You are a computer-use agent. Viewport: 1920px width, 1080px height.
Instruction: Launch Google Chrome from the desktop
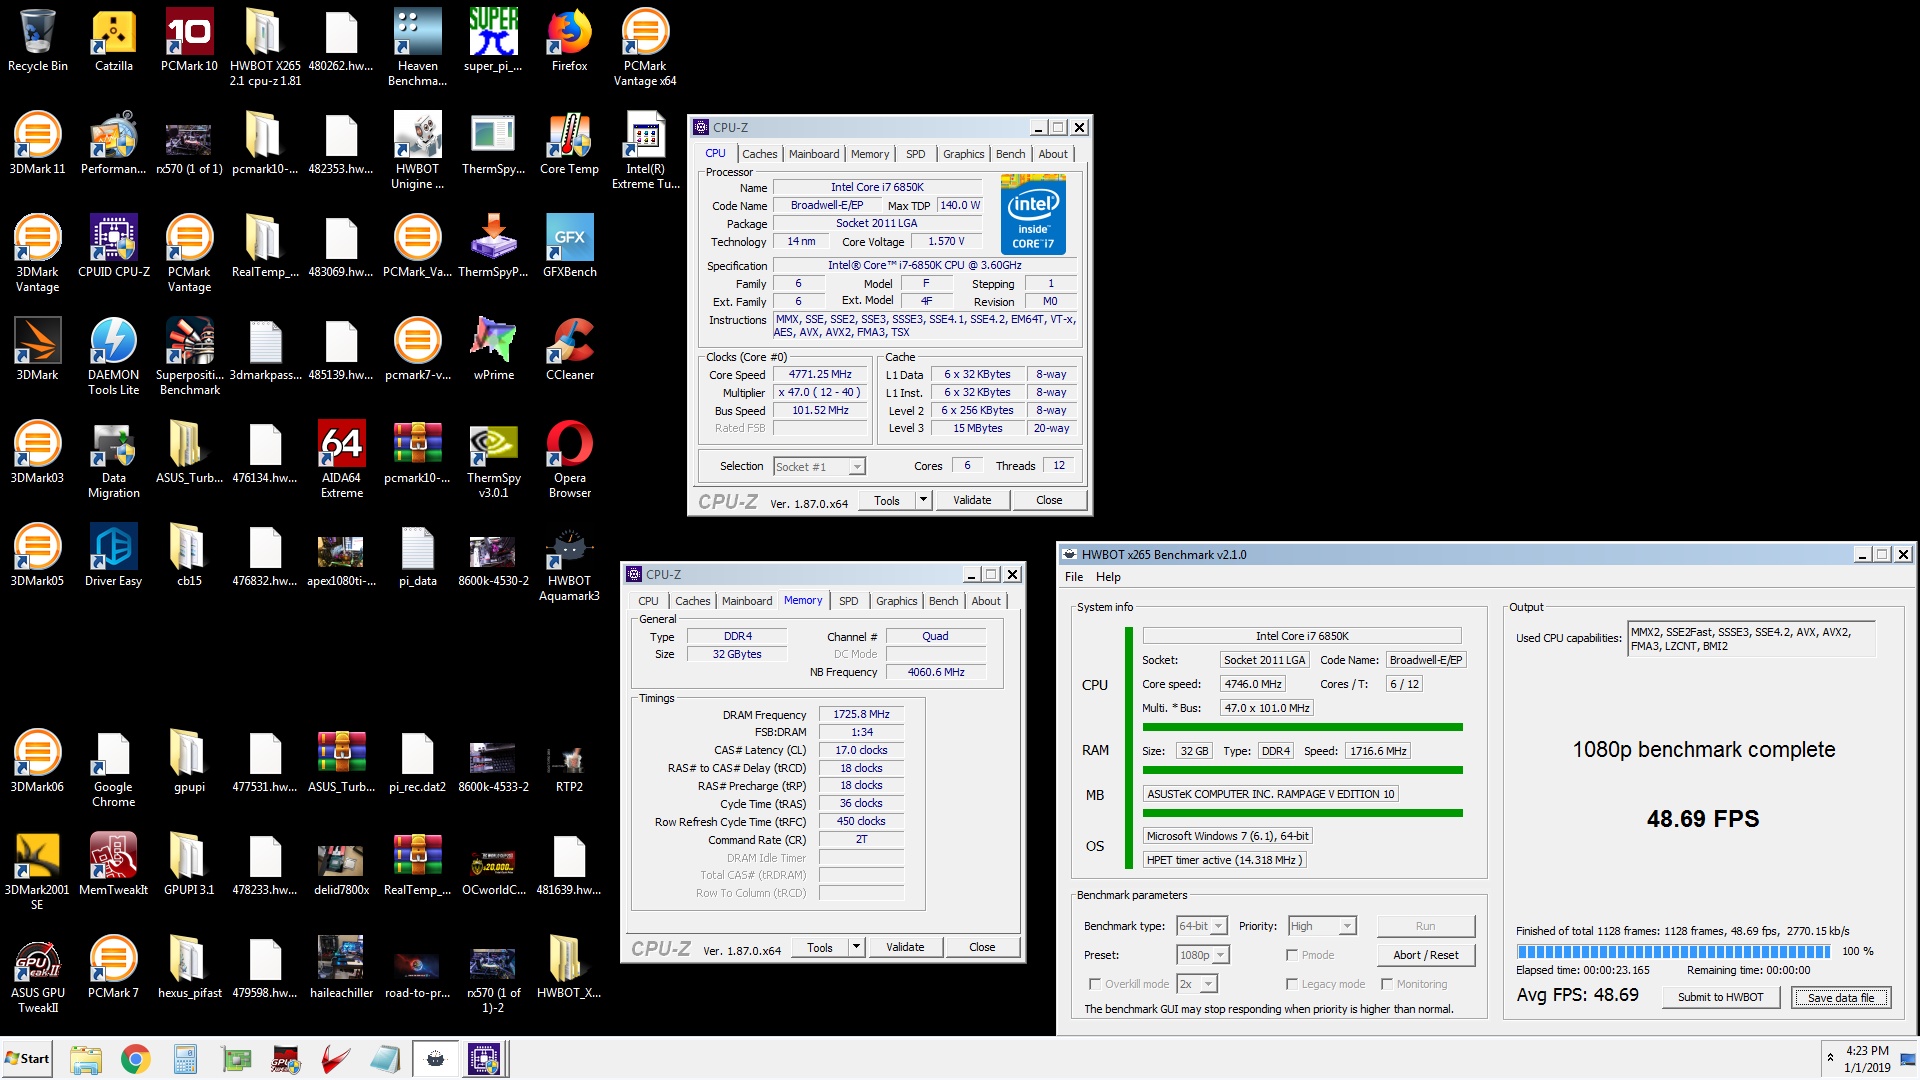click(x=113, y=768)
